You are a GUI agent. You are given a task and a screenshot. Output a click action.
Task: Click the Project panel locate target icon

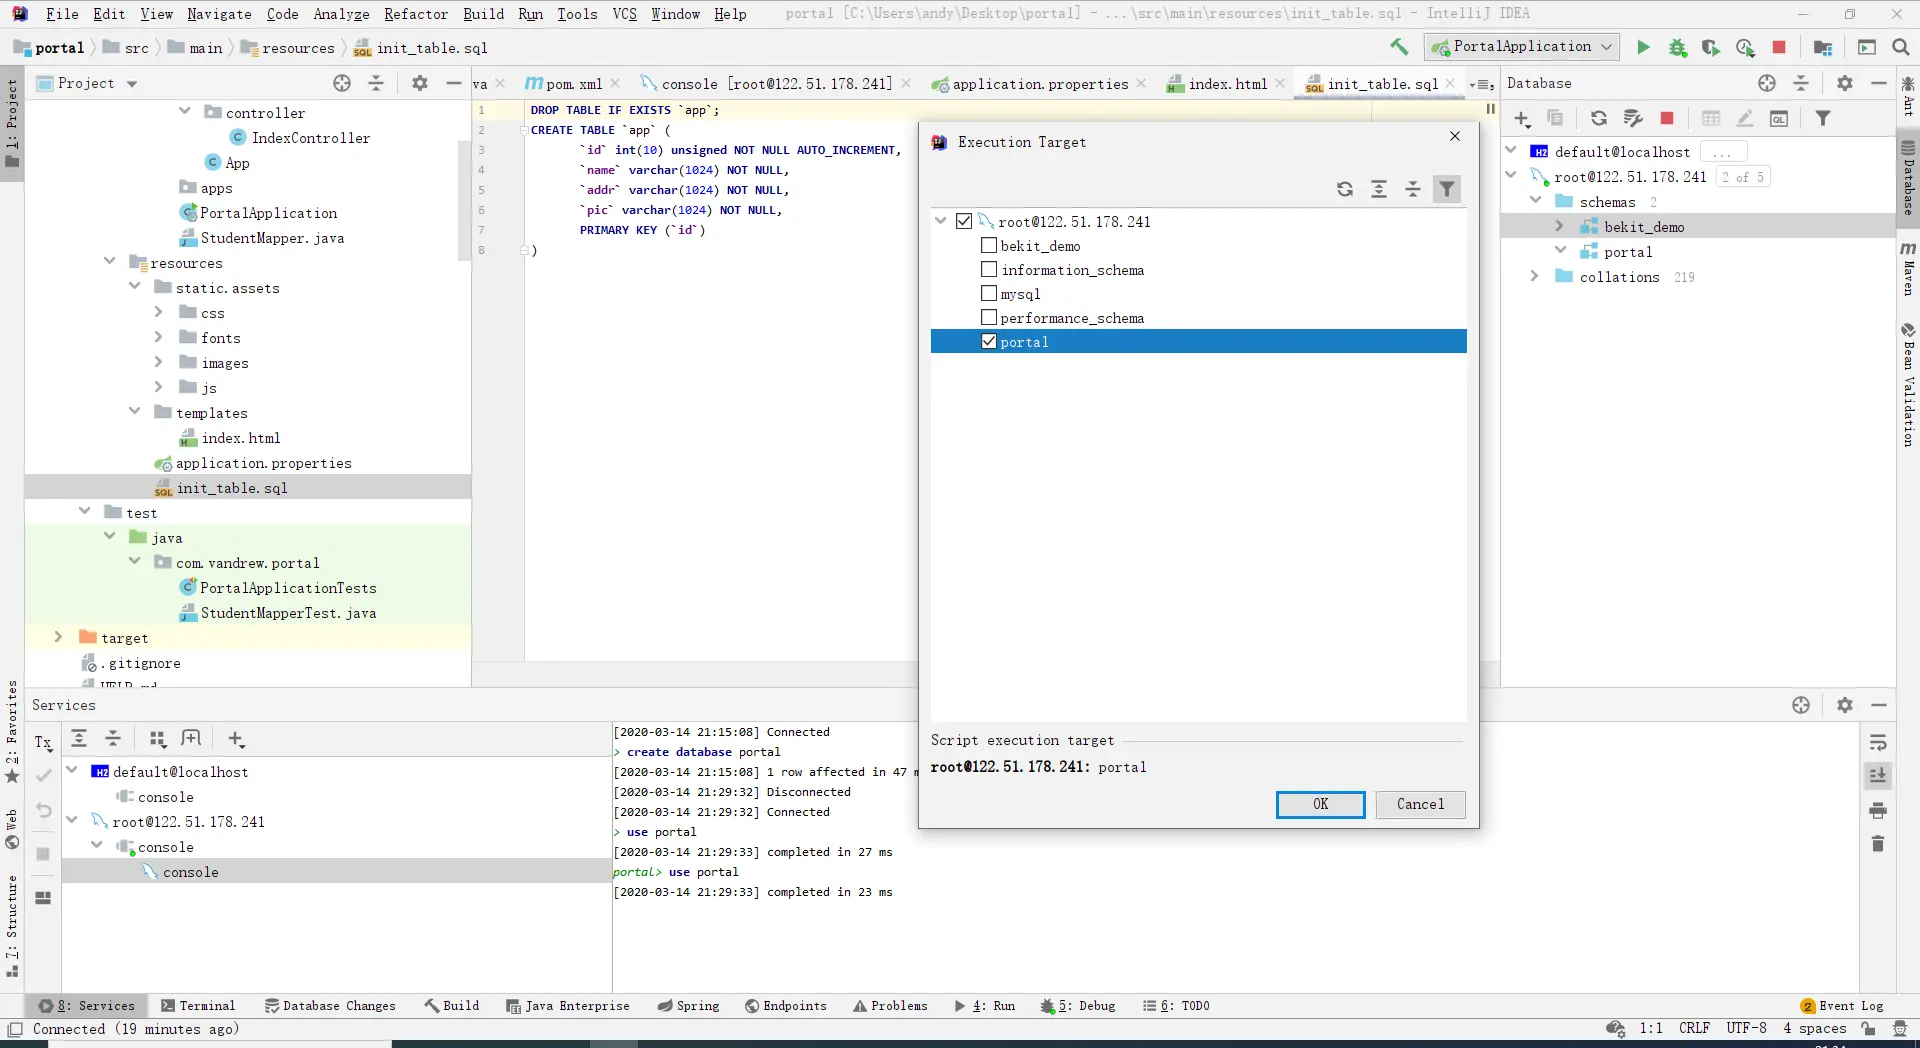[x=342, y=83]
